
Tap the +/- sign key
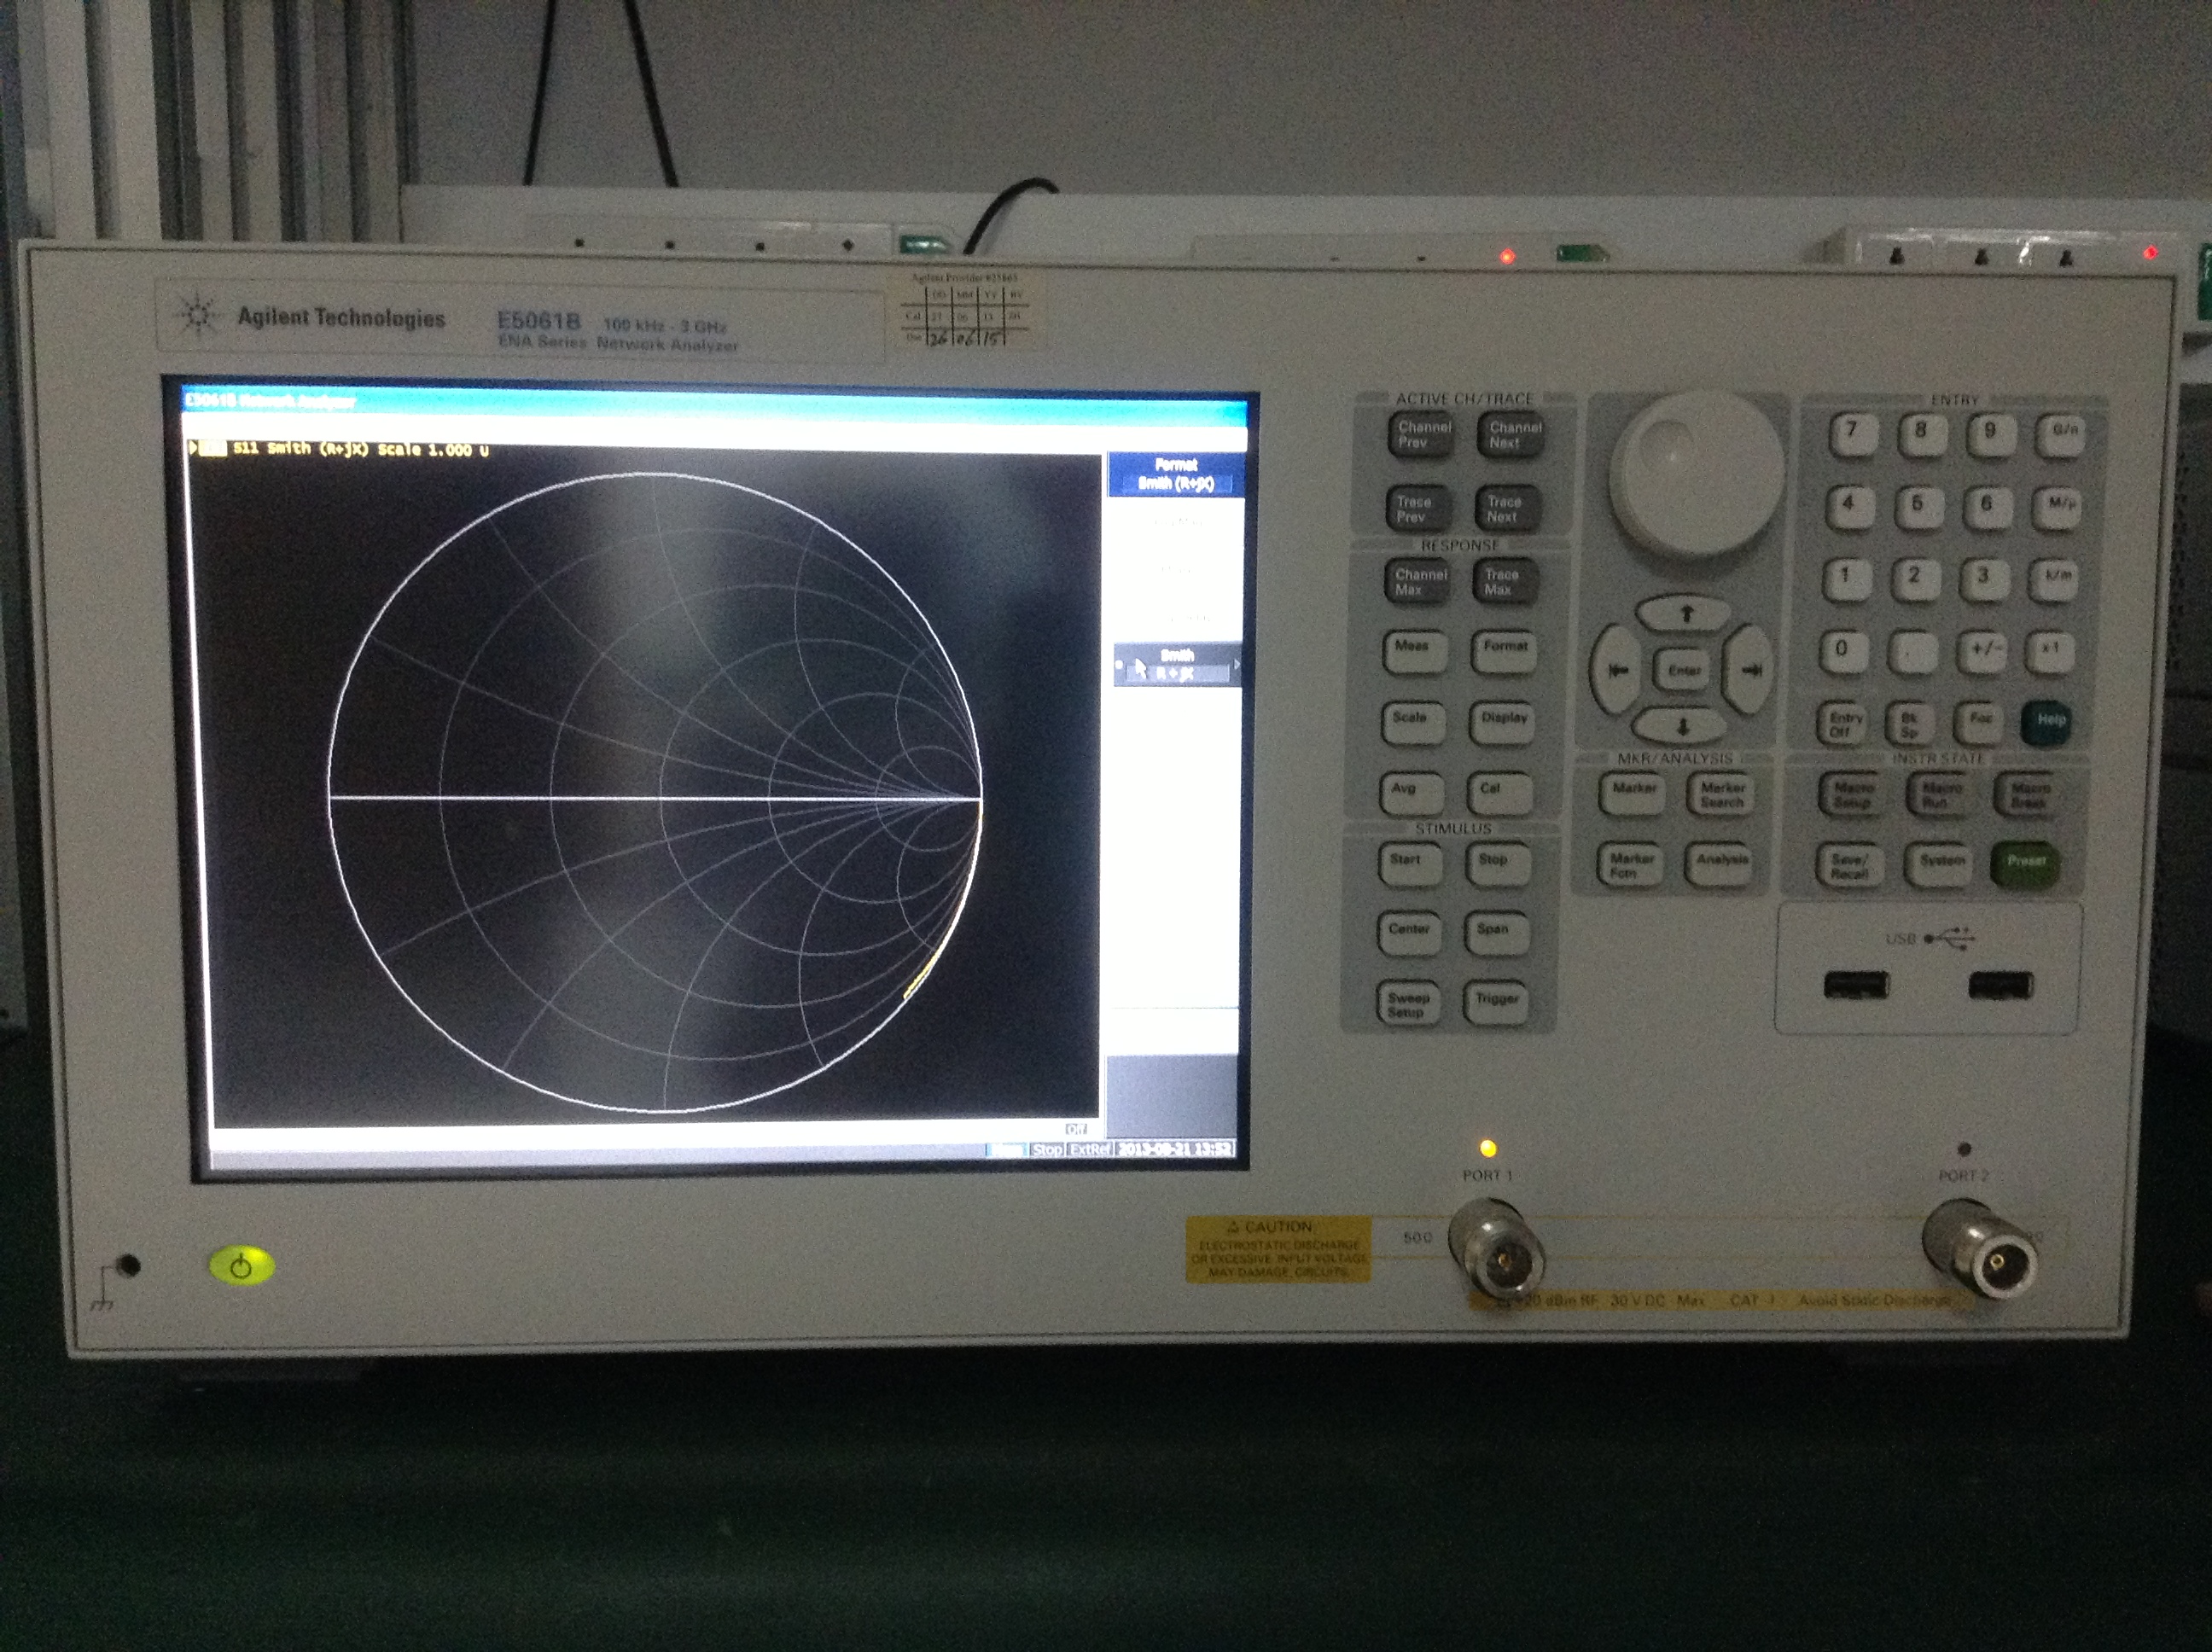[1982, 652]
